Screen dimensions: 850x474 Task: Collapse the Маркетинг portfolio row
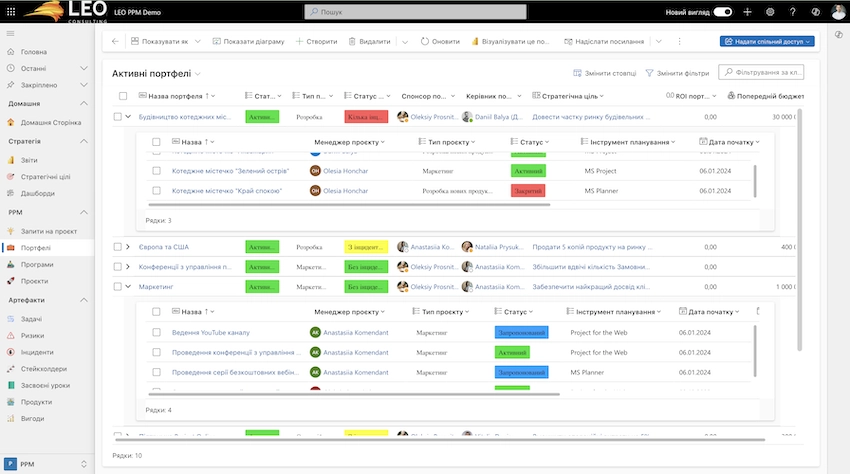128,286
